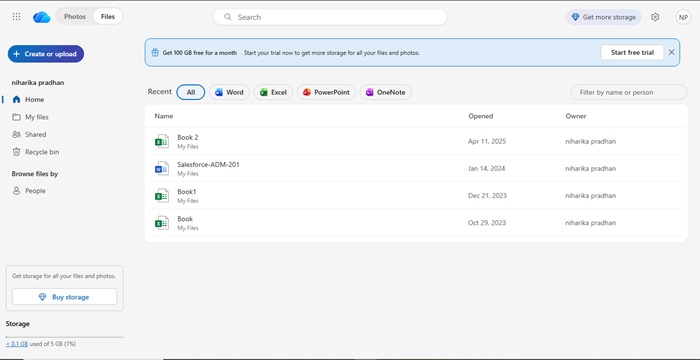
Task: Click Get more storage button
Action: point(604,17)
